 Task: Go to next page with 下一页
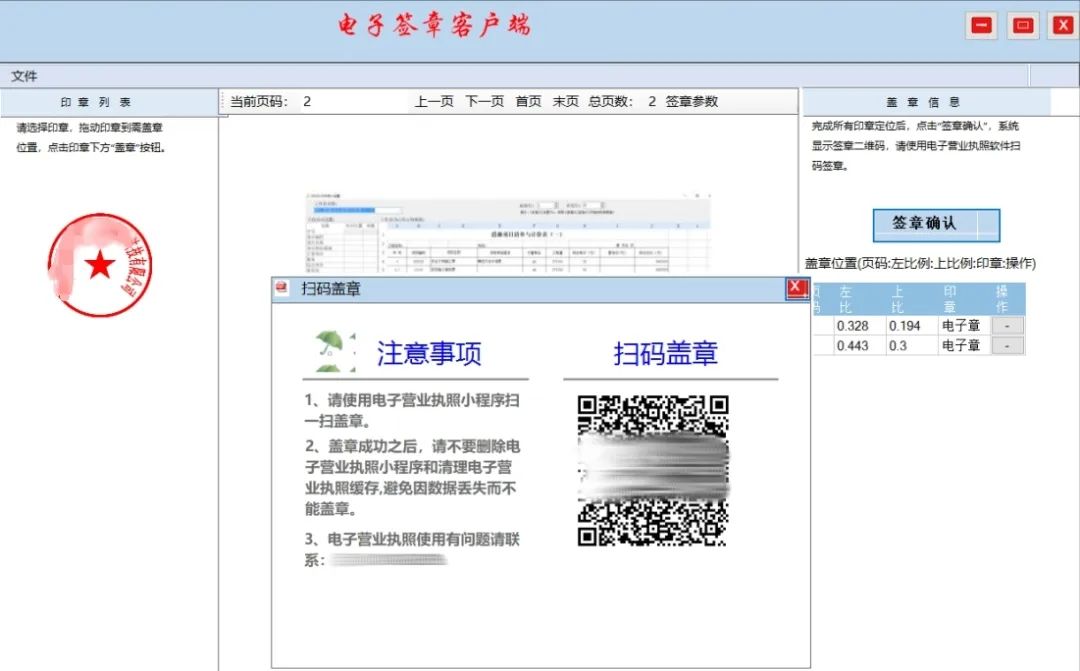(484, 101)
